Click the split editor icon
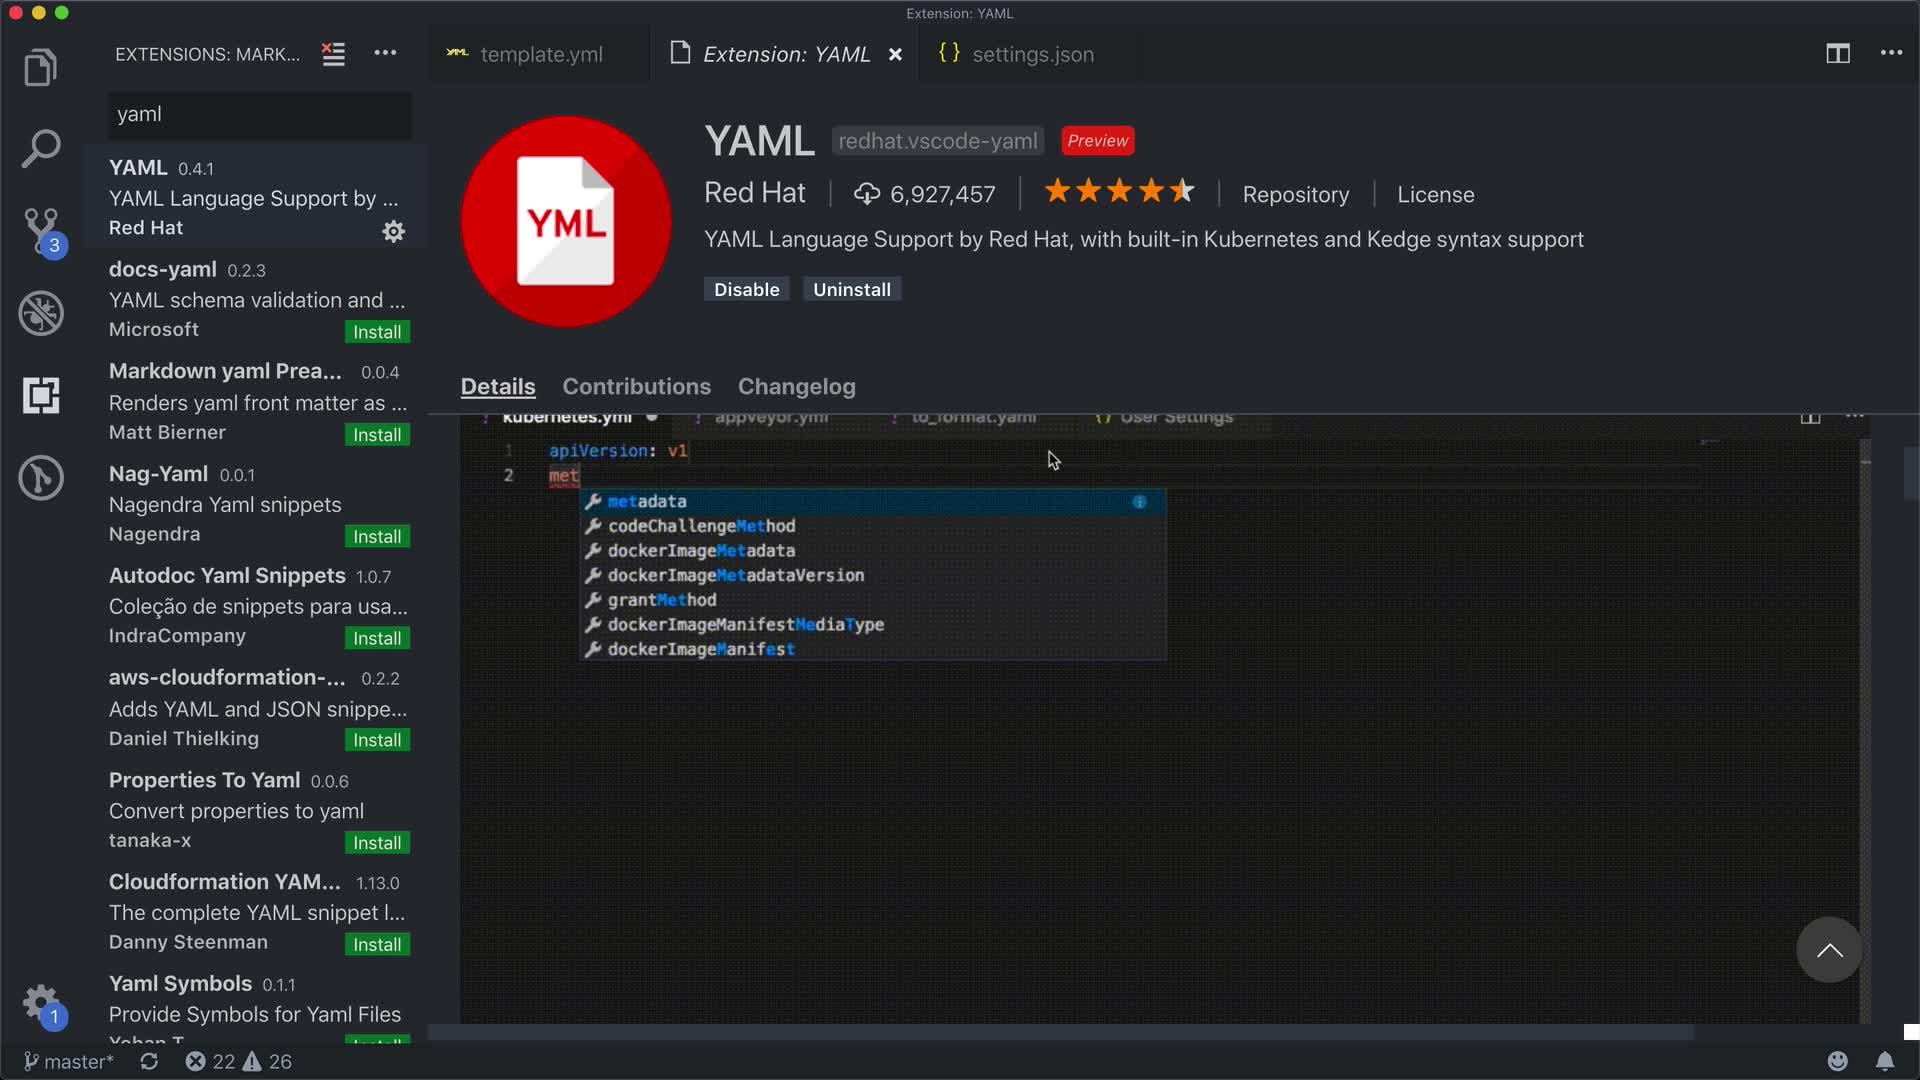 1837,54
